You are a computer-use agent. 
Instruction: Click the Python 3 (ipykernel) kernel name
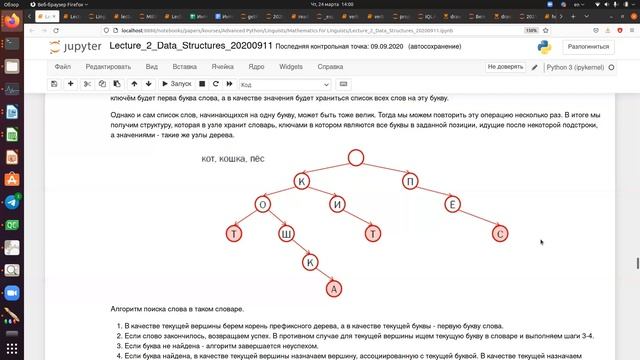click(x=575, y=67)
